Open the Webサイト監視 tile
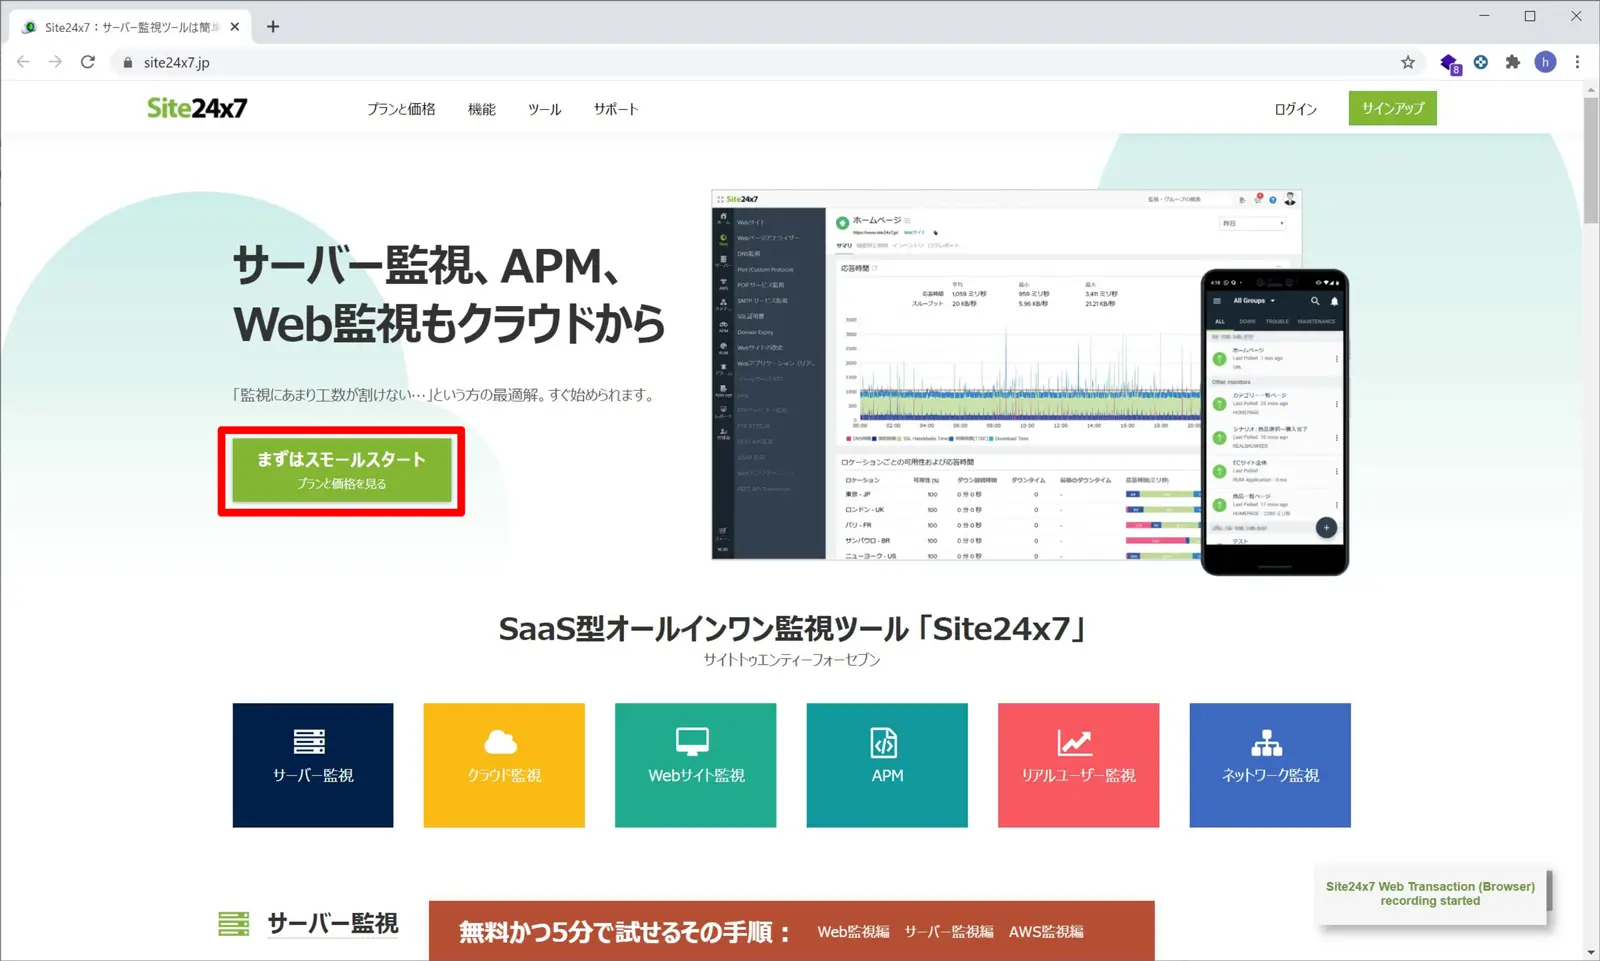 pos(696,765)
